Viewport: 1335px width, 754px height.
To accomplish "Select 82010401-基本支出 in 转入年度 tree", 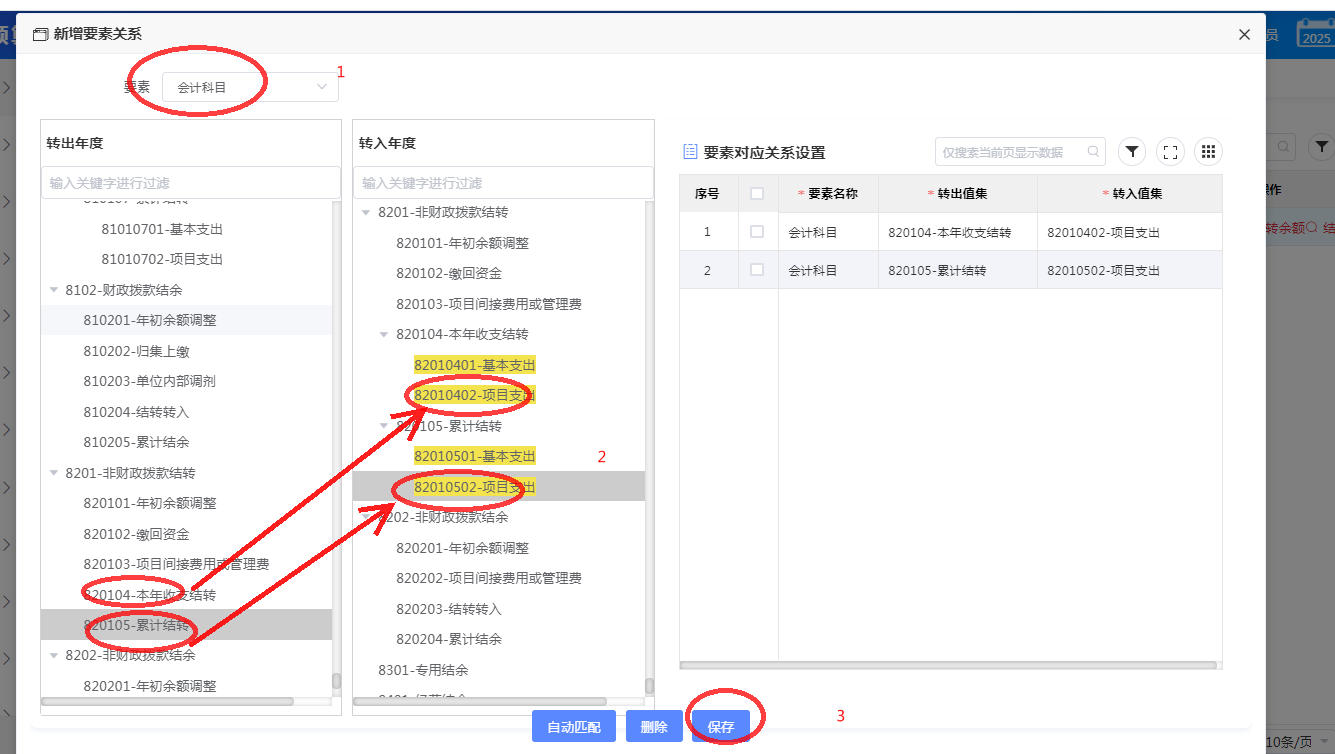I will coord(475,365).
